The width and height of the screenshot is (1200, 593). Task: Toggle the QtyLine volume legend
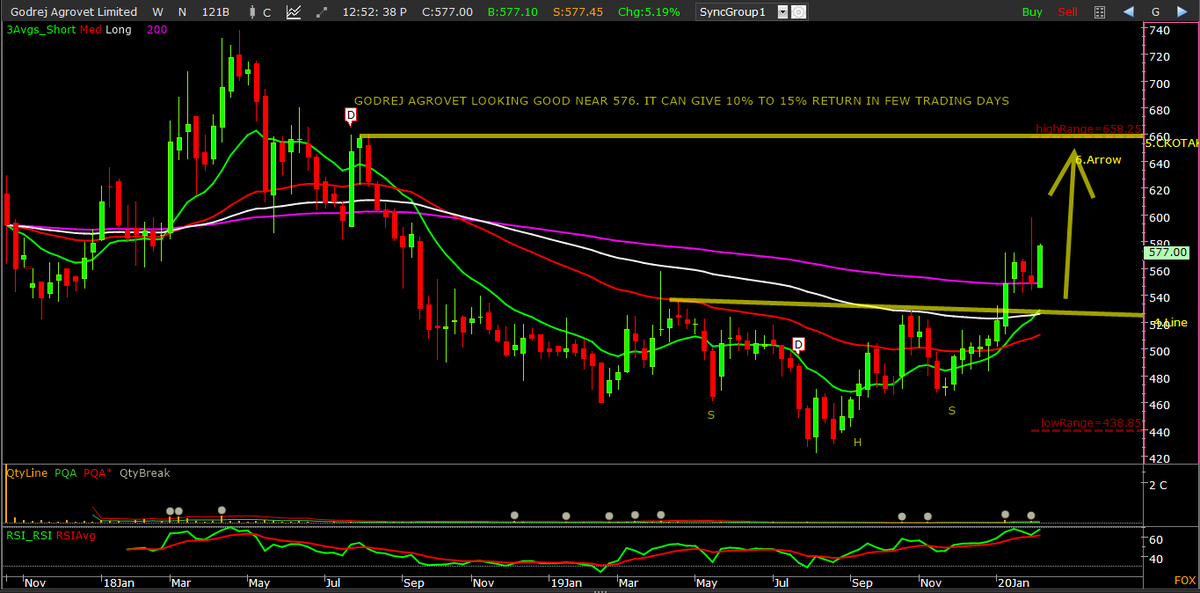point(26,472)
